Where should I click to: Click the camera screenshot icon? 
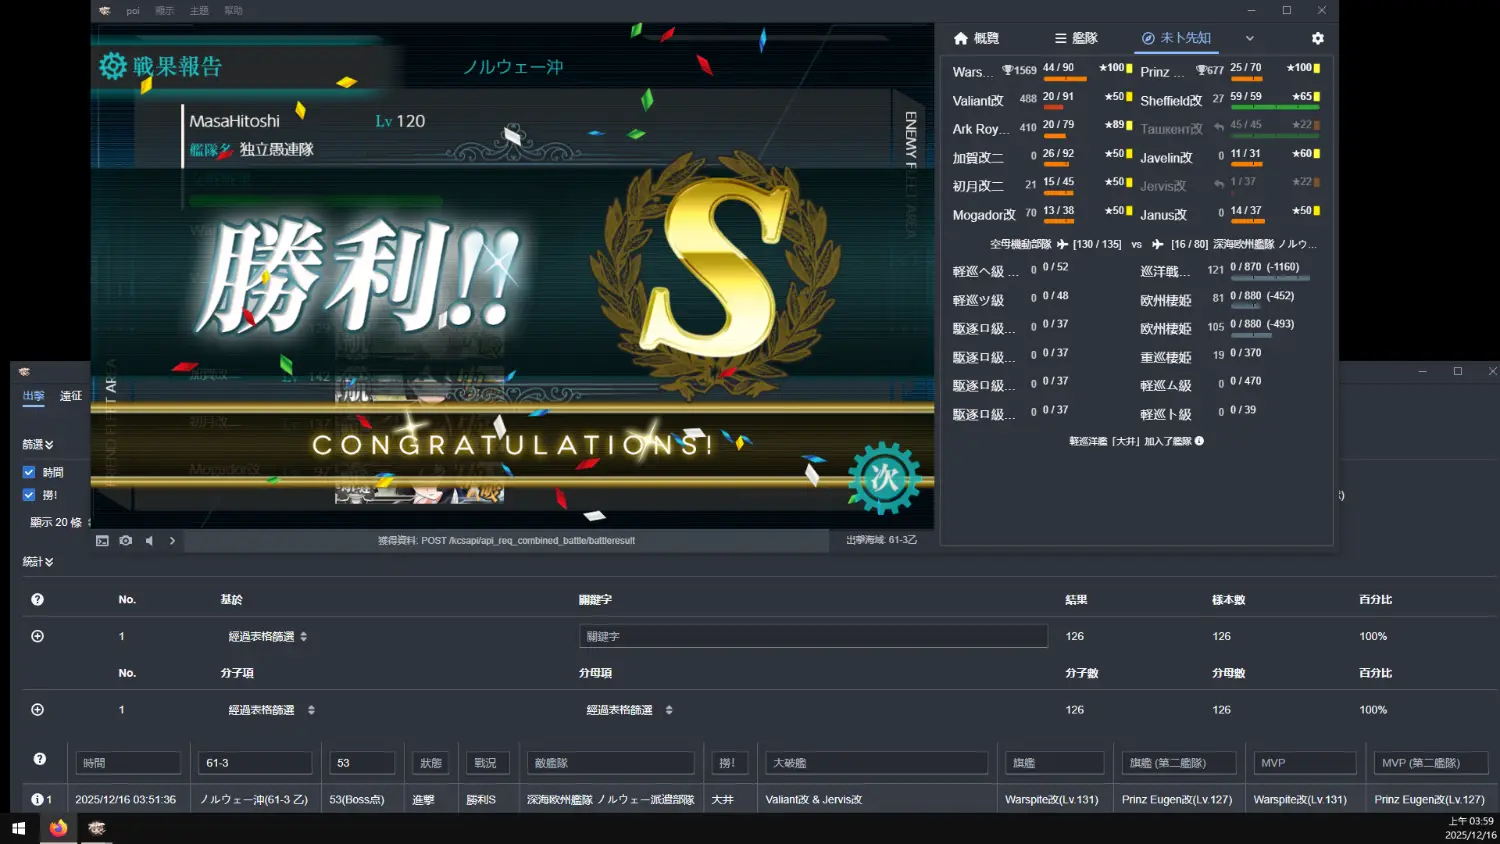(125, 541)
